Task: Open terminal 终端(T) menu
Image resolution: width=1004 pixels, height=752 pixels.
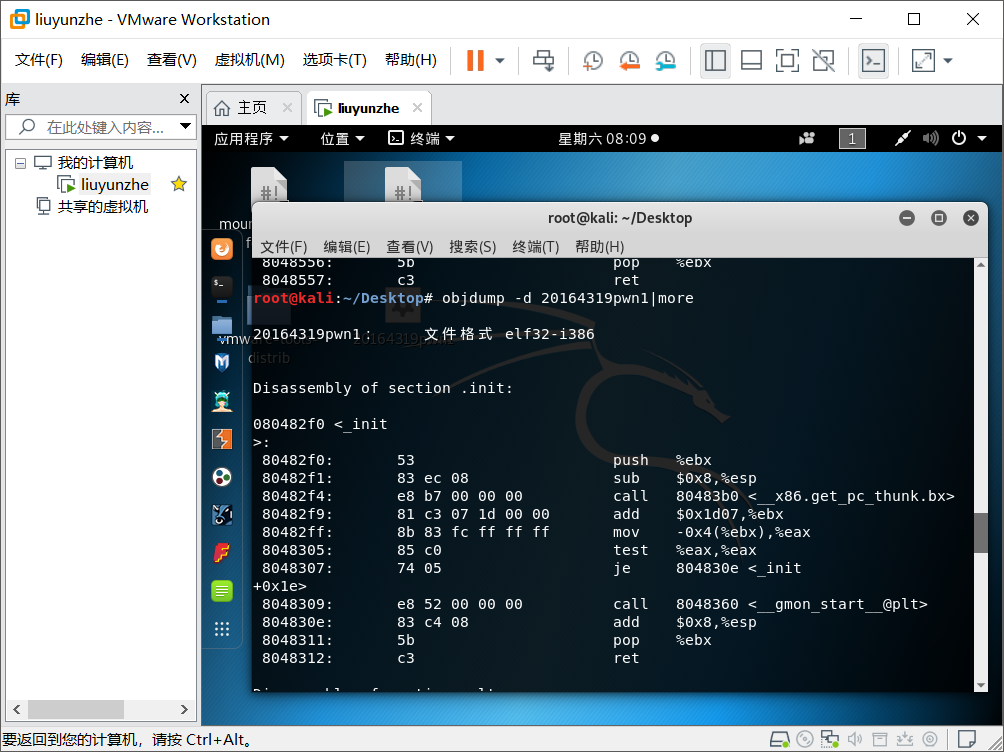Action: click(x=535, y=247)
